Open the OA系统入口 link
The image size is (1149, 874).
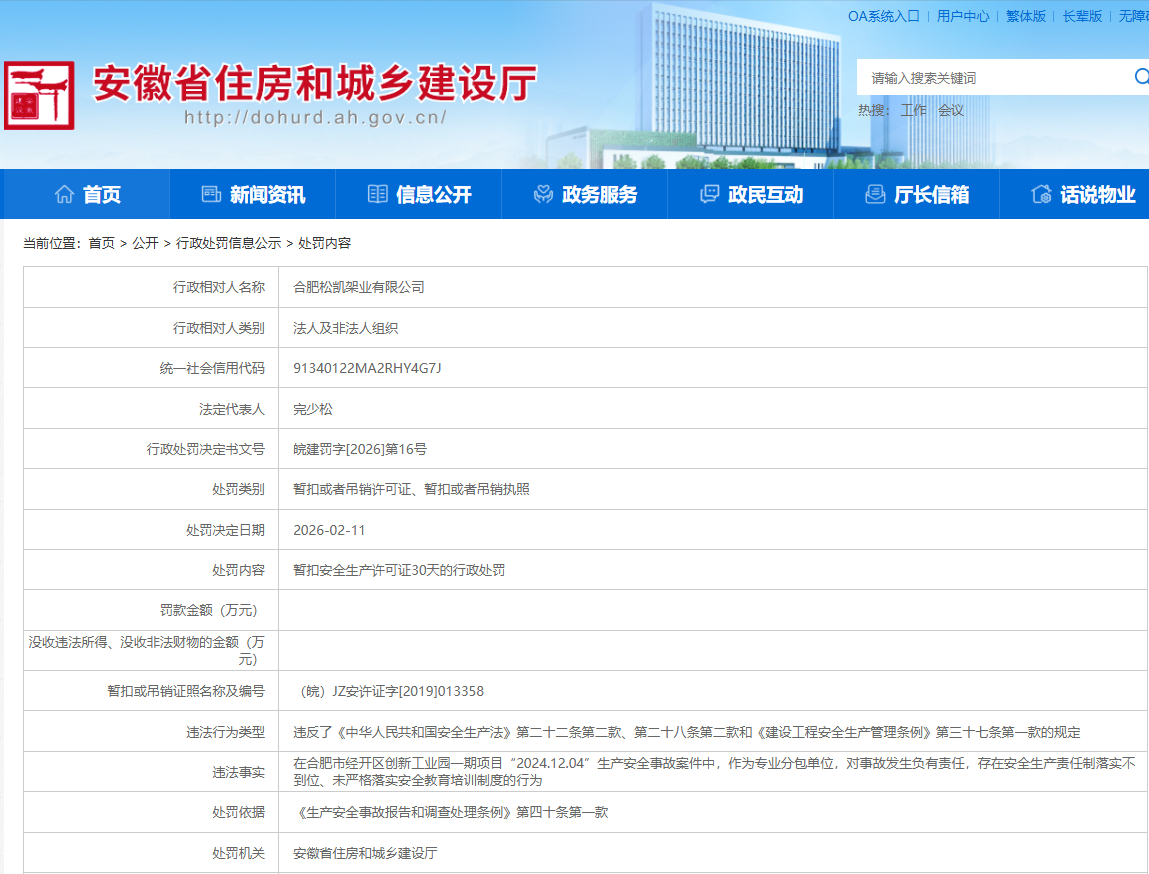click(883, 16)
